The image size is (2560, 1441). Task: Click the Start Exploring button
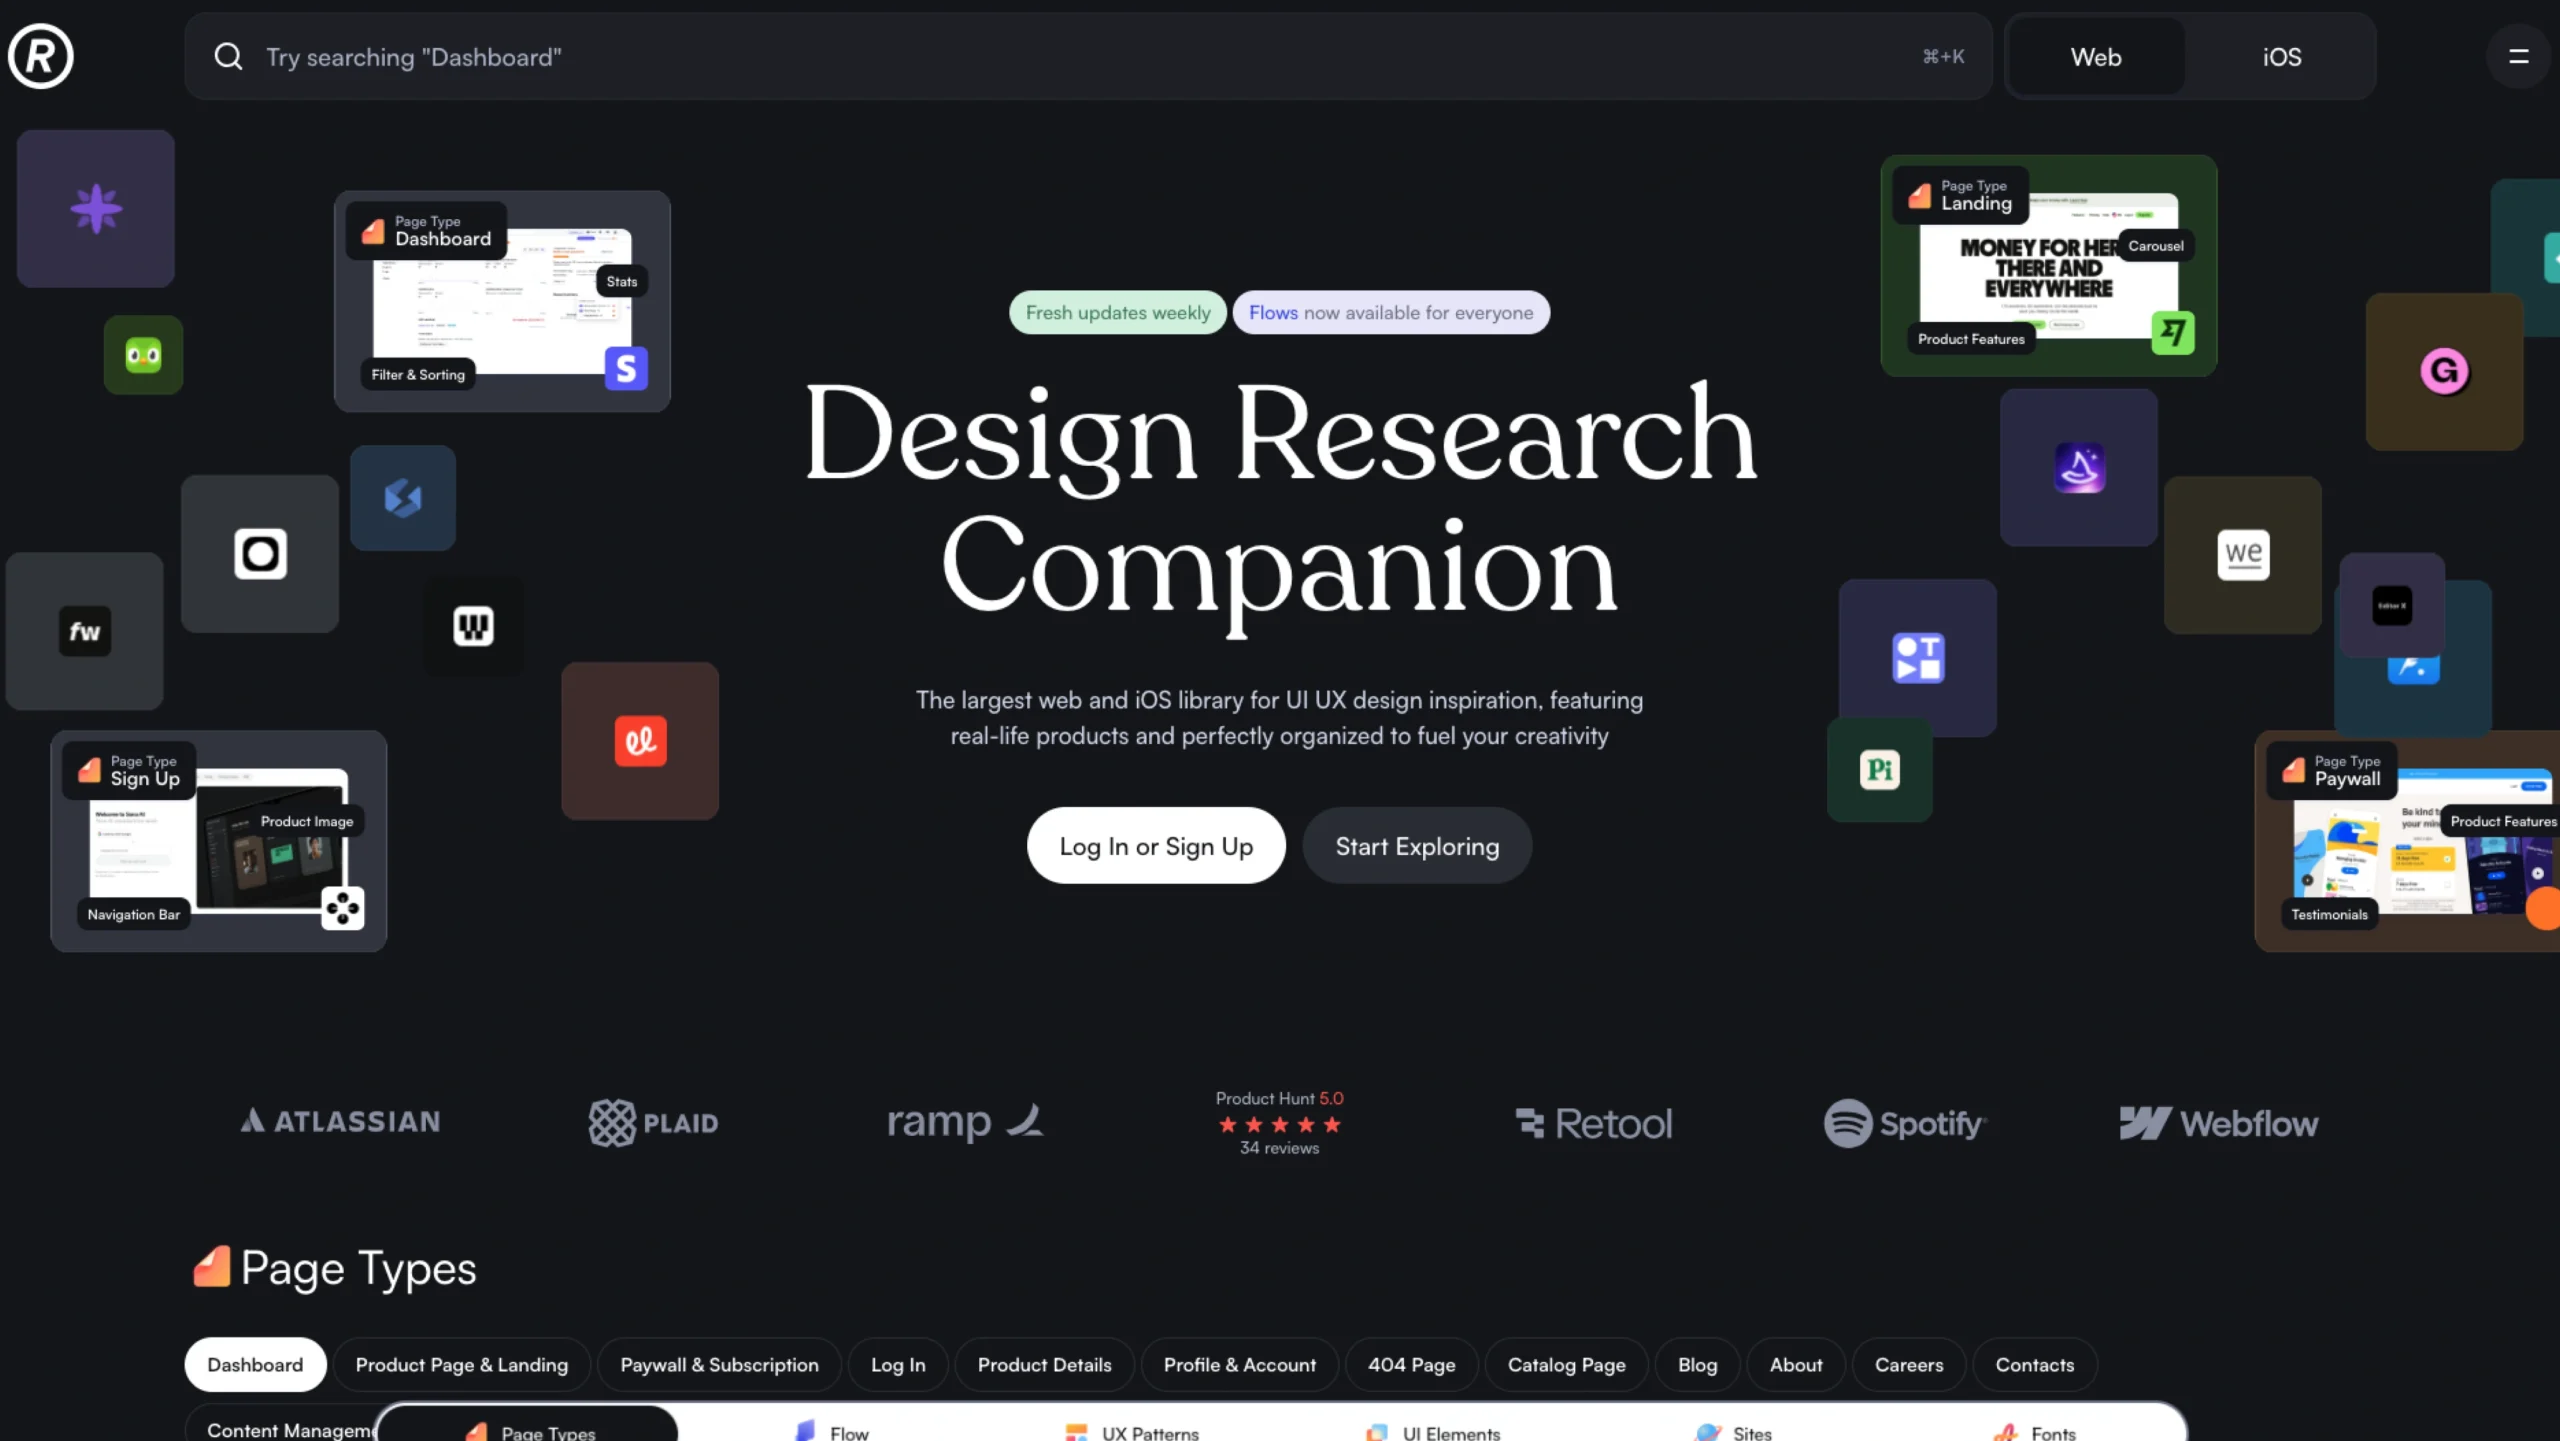[x=1416, y=845]
